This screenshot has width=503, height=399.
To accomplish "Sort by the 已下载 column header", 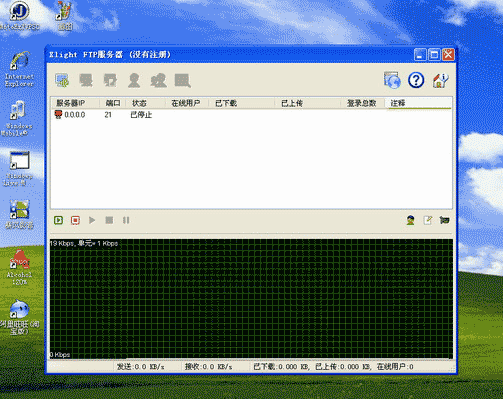I will (x=242, y=103).
